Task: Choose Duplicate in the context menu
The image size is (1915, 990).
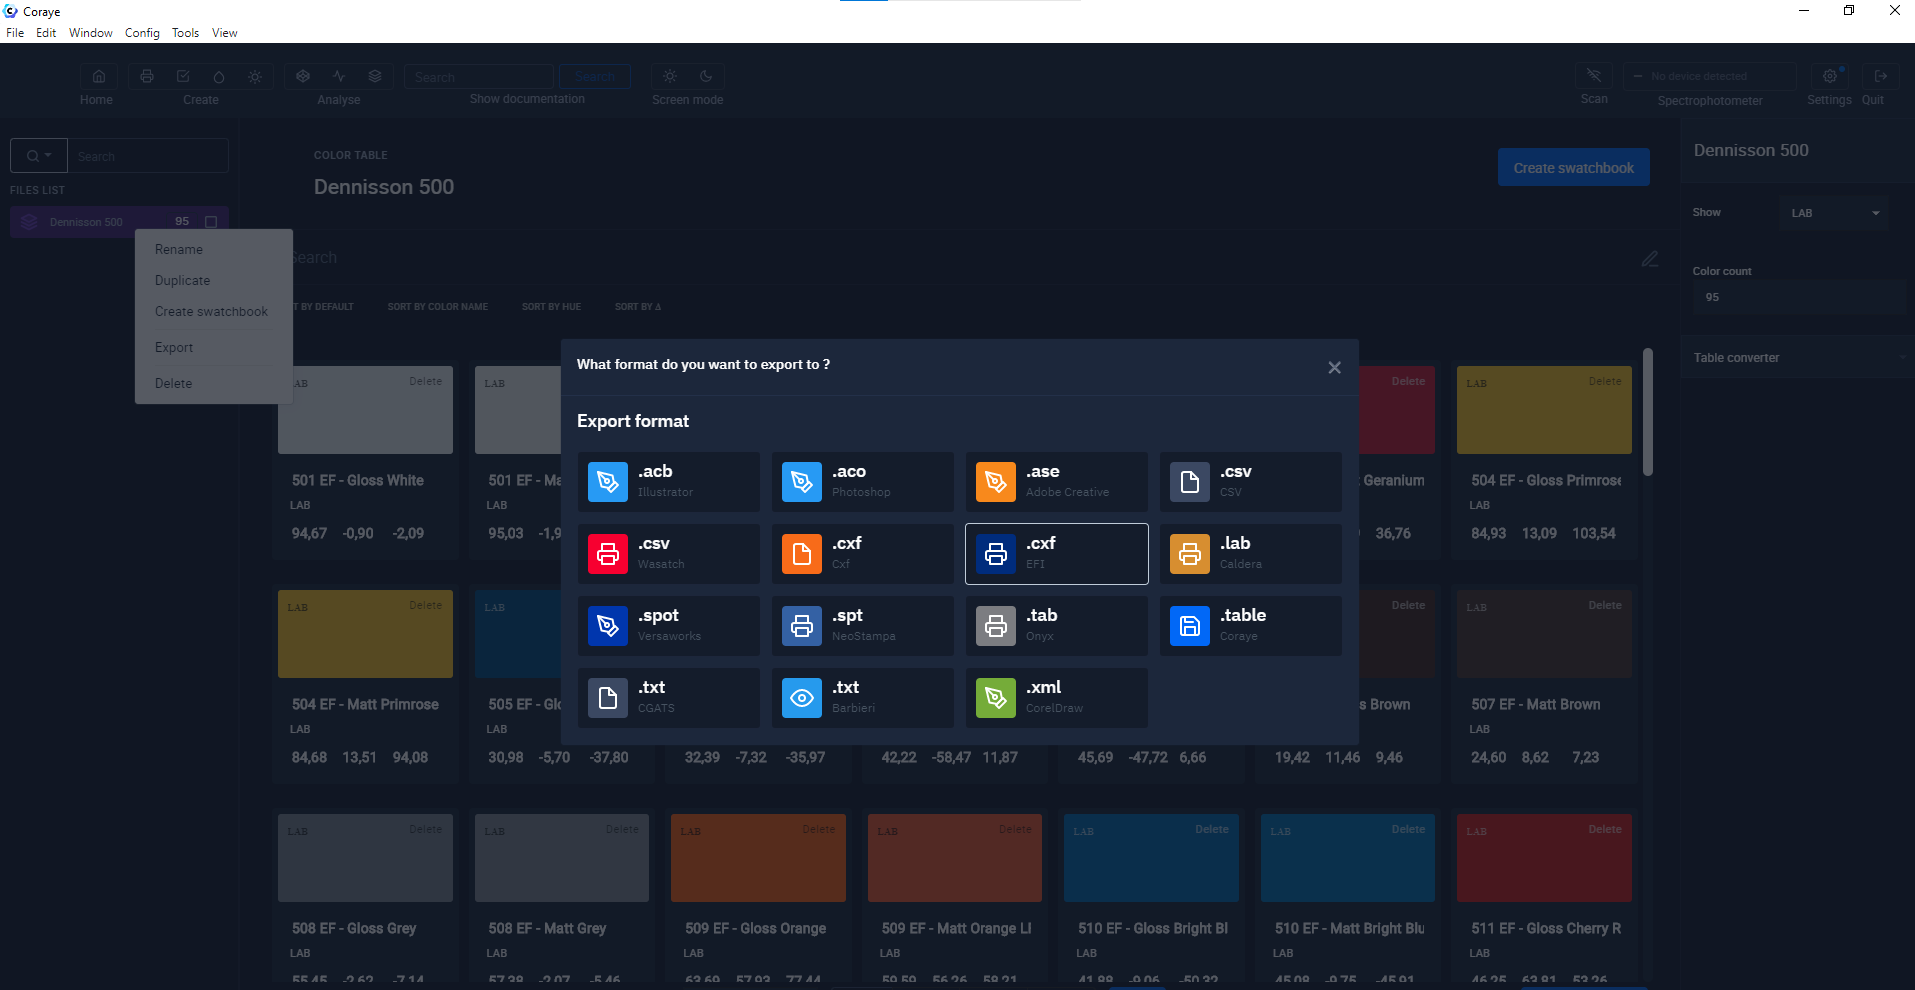Action: [x=214, y=281]
